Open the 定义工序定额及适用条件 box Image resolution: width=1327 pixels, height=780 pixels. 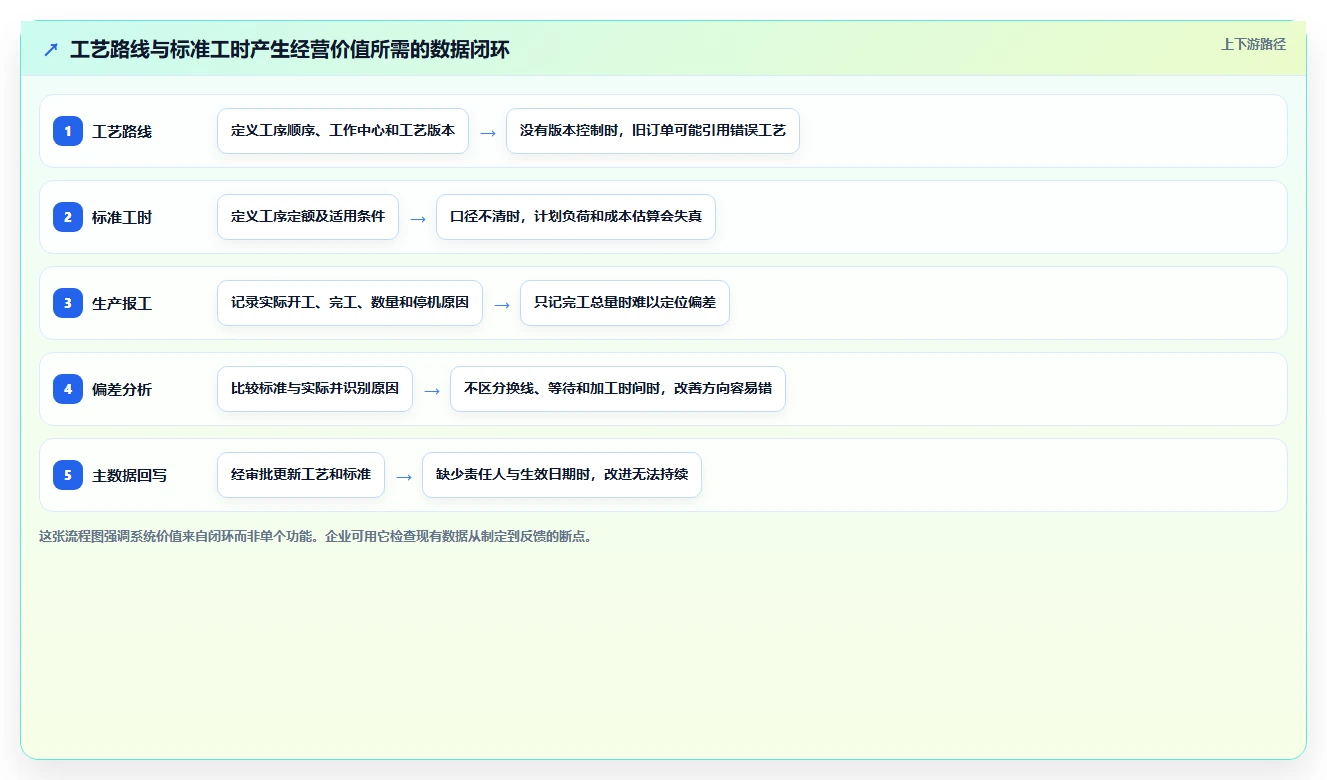(308, 217)
